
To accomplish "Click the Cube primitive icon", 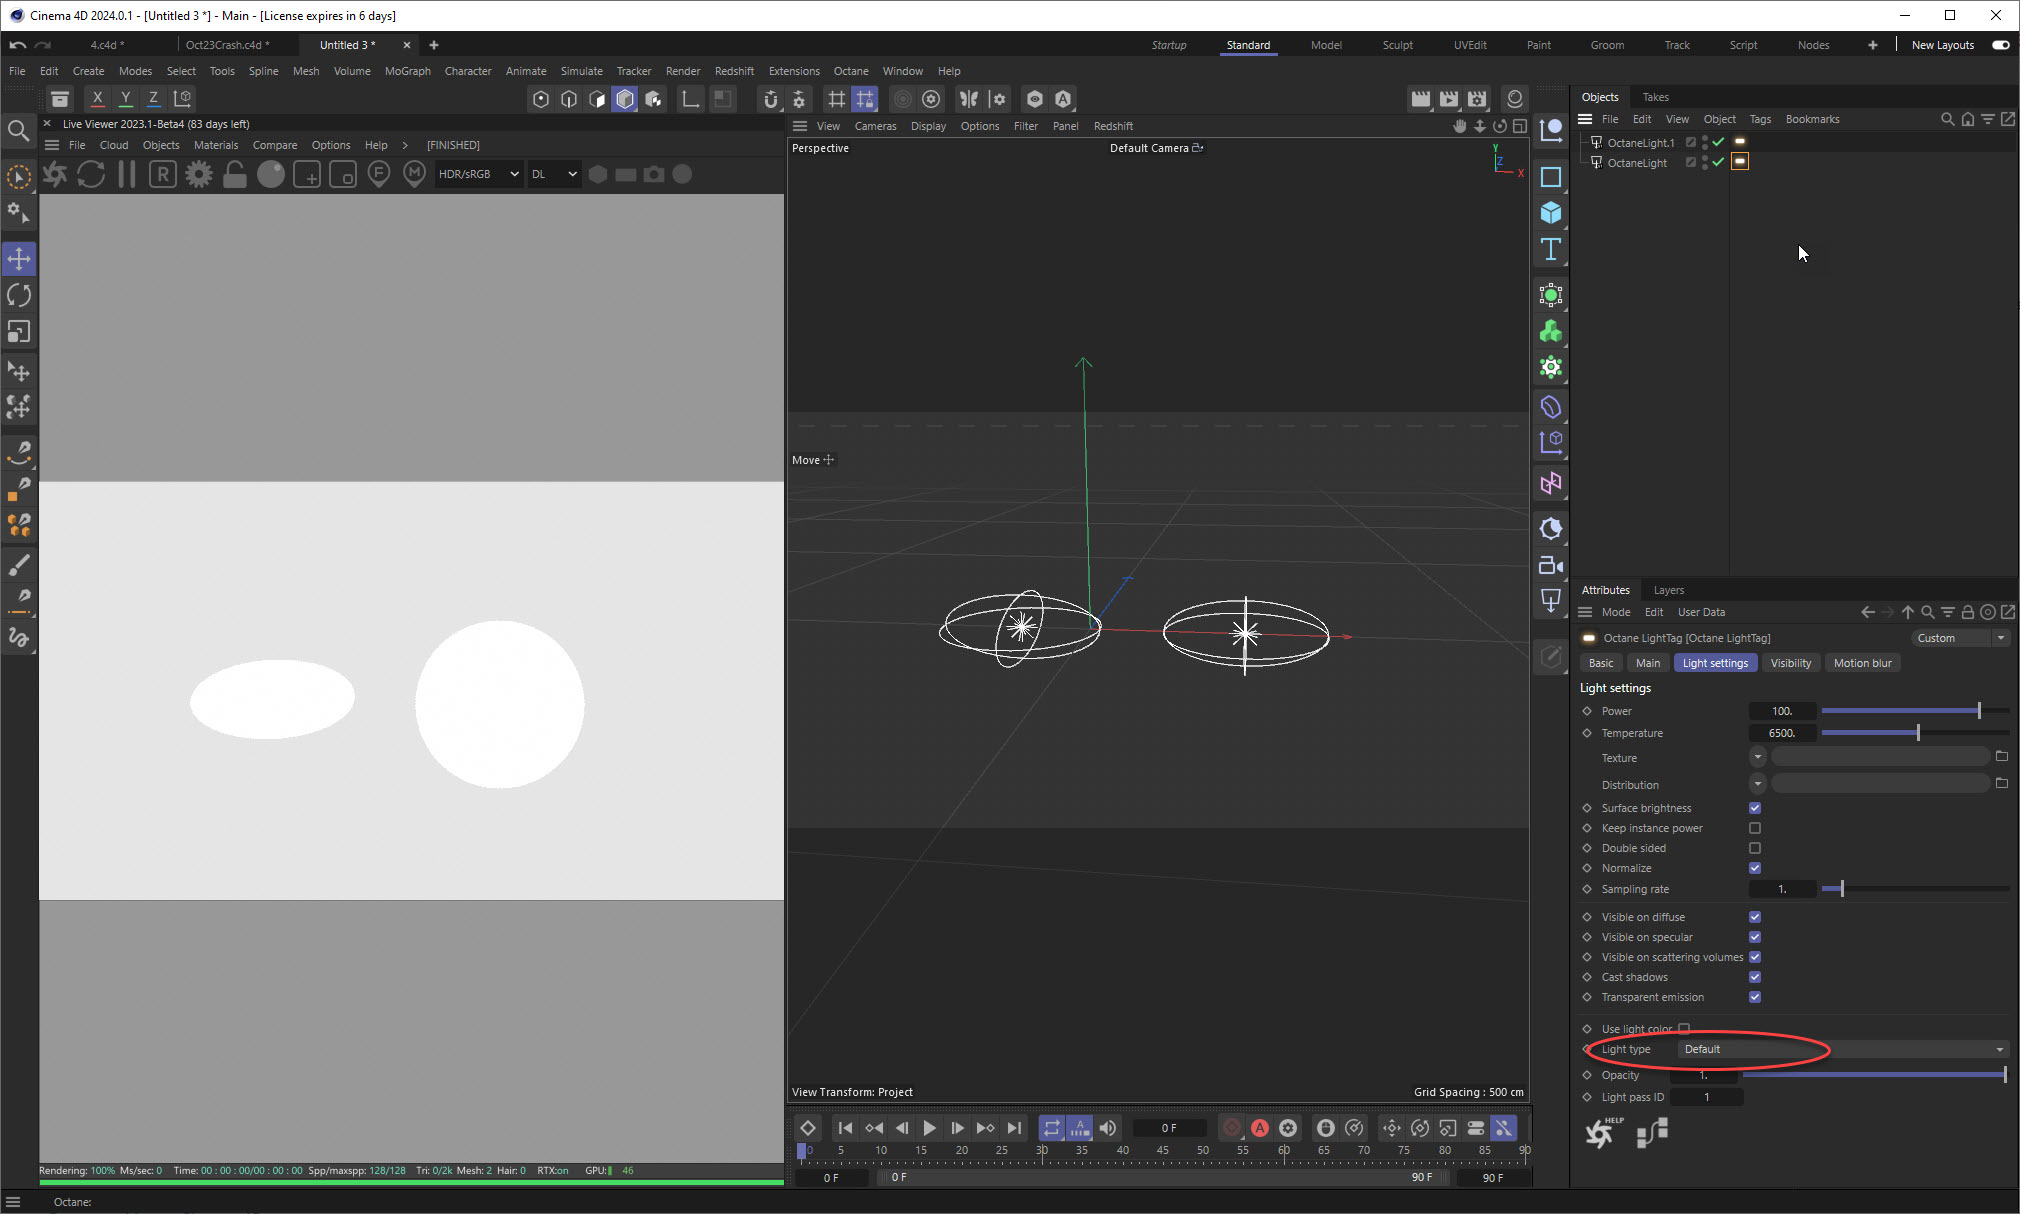I will (x=1550, y=213).
